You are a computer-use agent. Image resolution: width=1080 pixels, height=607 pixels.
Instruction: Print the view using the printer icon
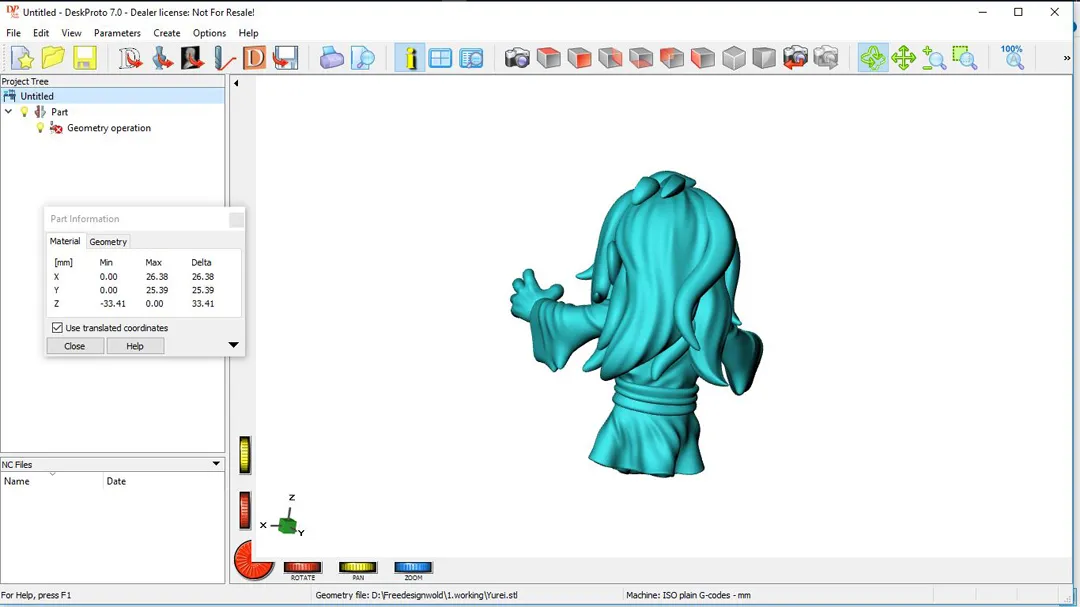click(331, 59)
